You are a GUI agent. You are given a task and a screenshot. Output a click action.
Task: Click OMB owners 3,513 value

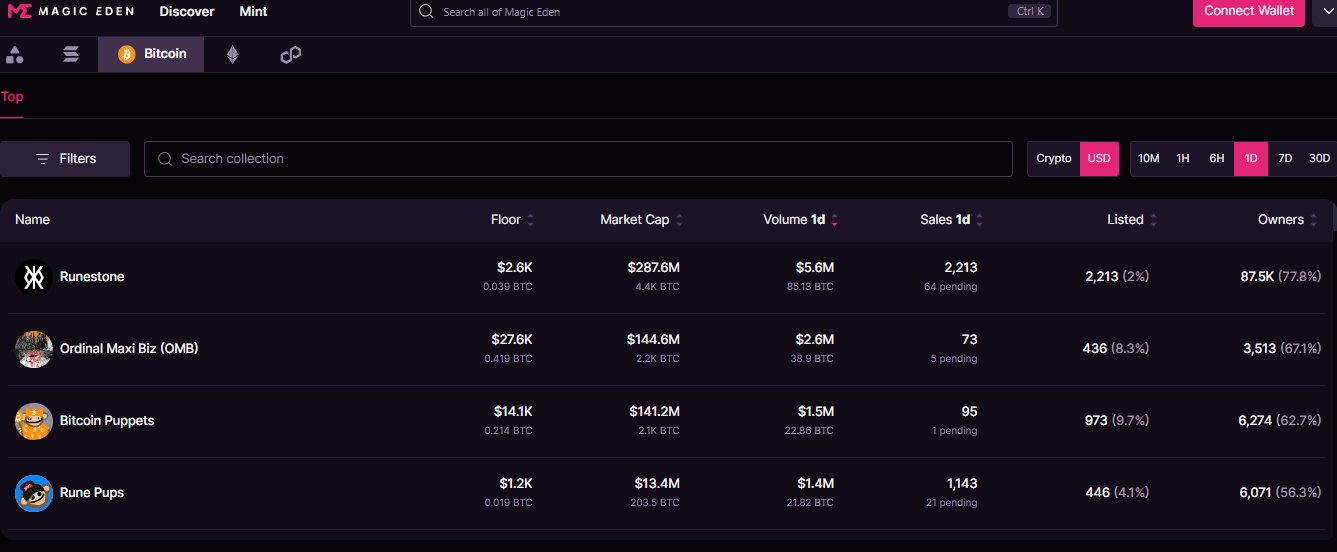tap(1259, 349)
